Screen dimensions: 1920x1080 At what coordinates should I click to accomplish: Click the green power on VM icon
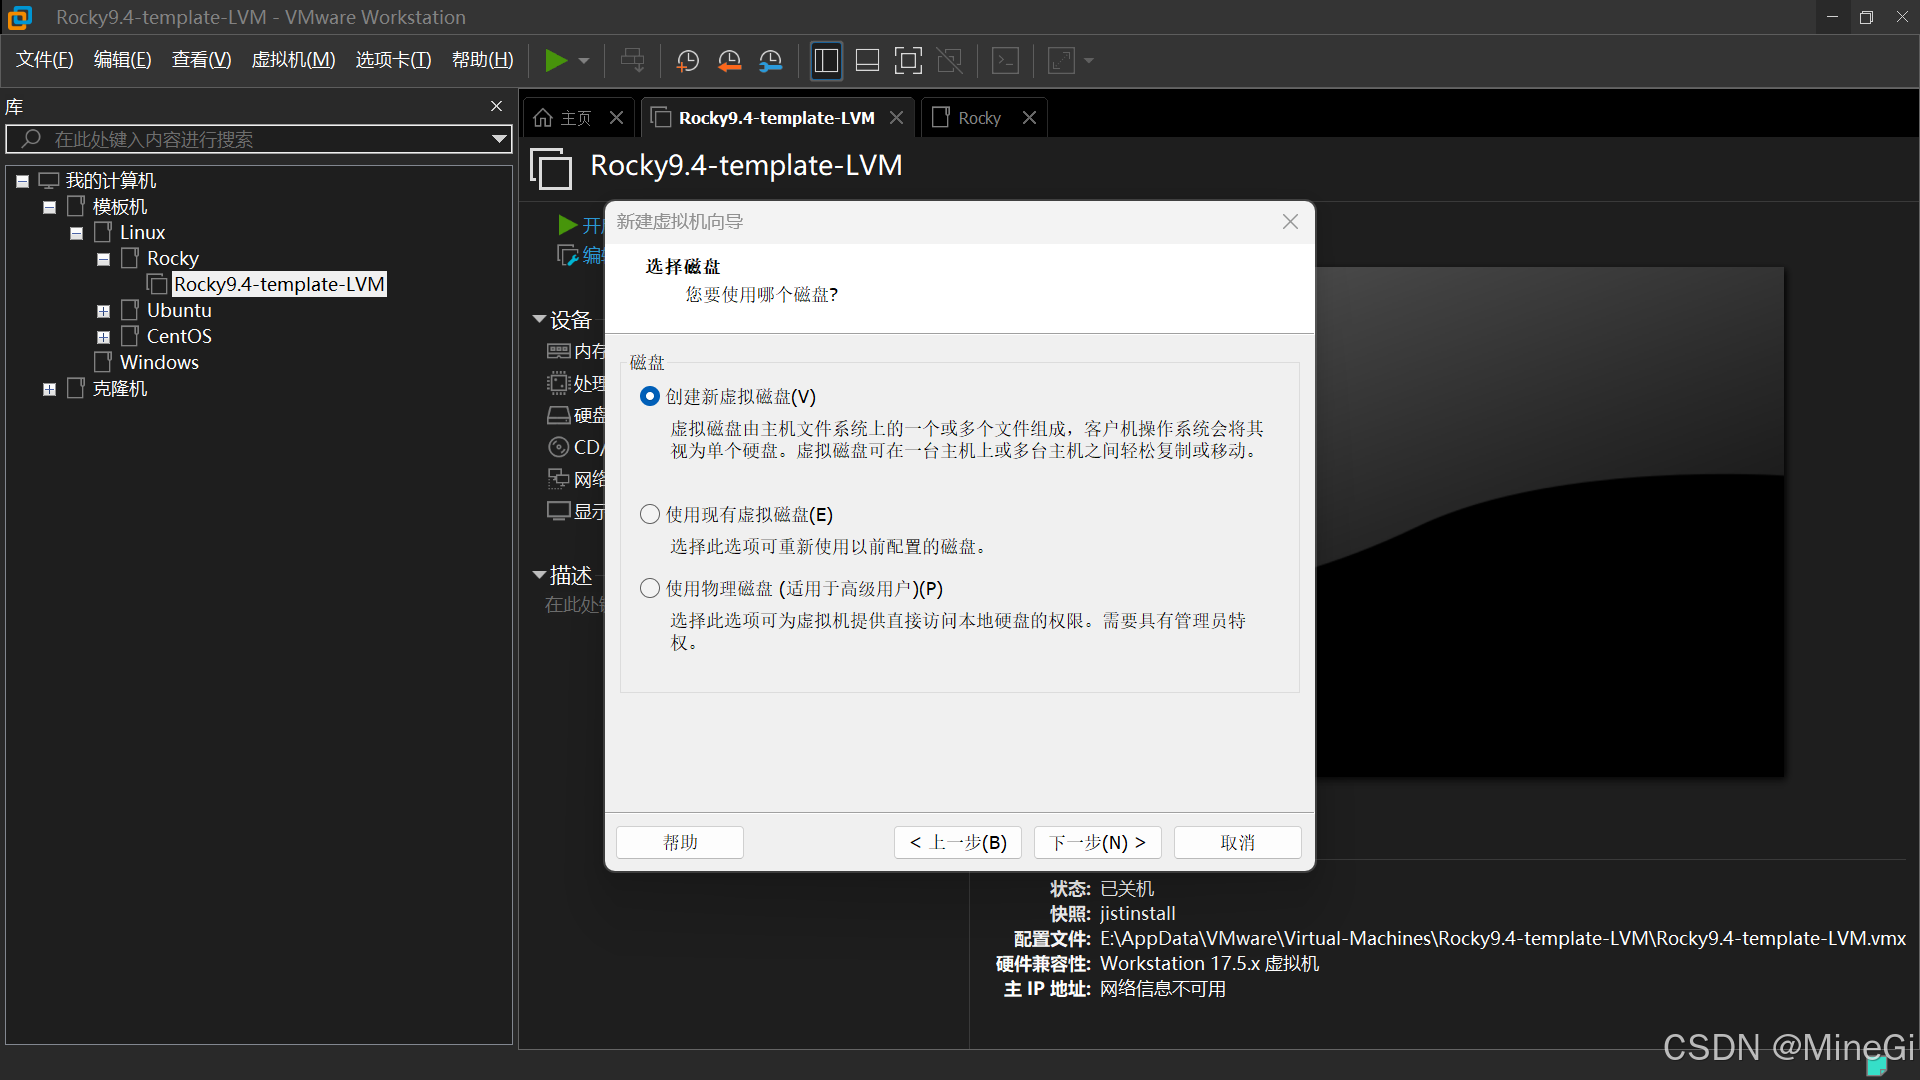[555, 61]
